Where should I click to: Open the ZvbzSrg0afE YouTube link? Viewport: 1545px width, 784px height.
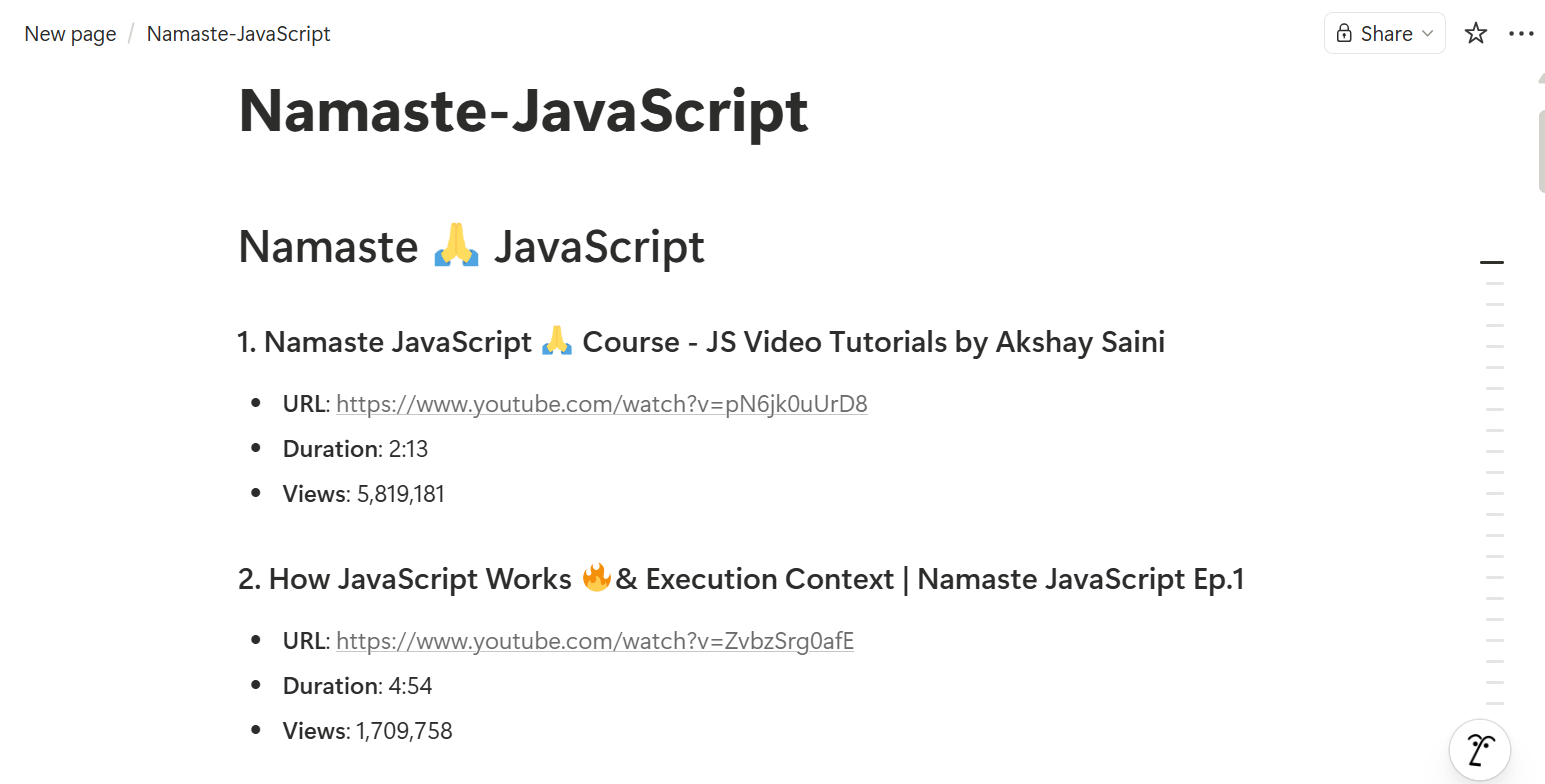[595, 640]
